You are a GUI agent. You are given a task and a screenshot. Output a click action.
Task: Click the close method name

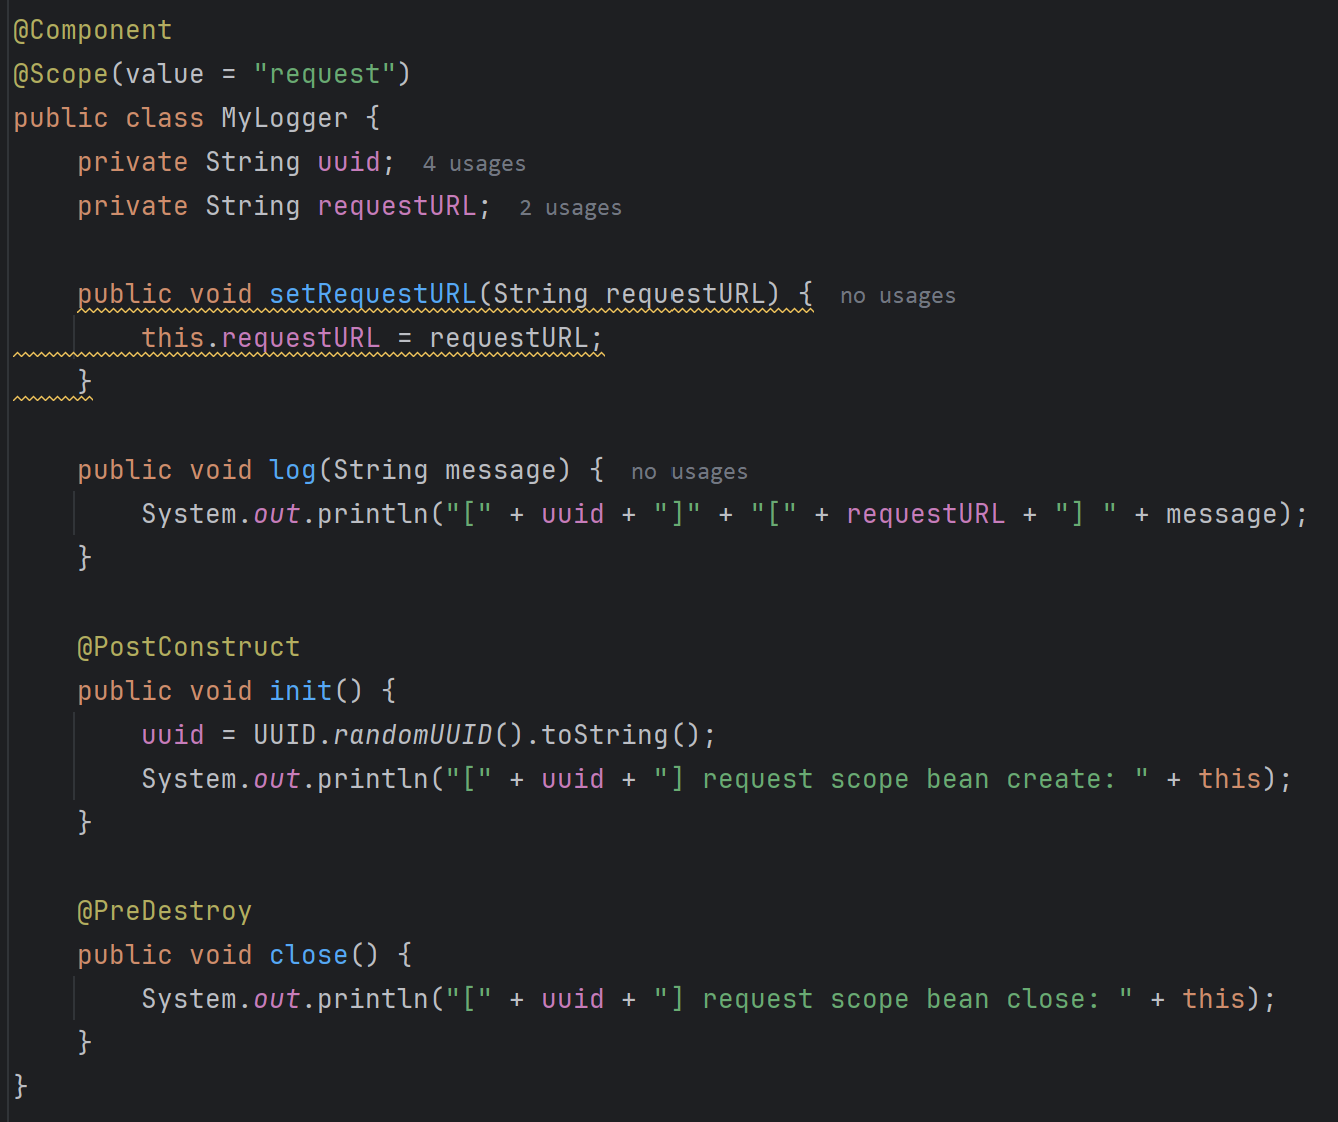coord(309,955)
